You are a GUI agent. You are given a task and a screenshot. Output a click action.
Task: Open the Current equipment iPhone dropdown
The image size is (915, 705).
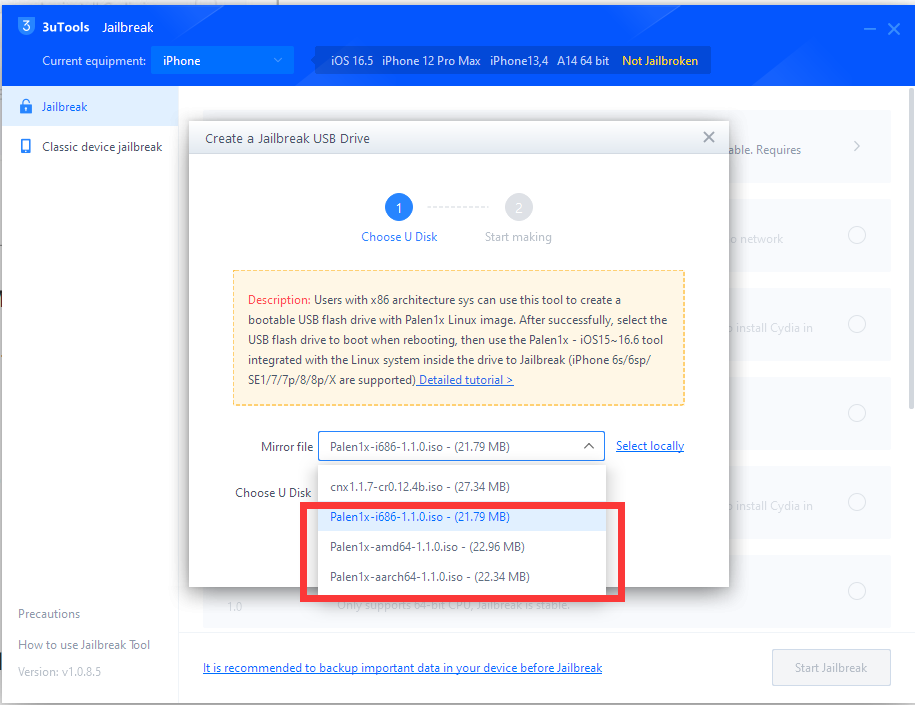[x=222, y=60]
